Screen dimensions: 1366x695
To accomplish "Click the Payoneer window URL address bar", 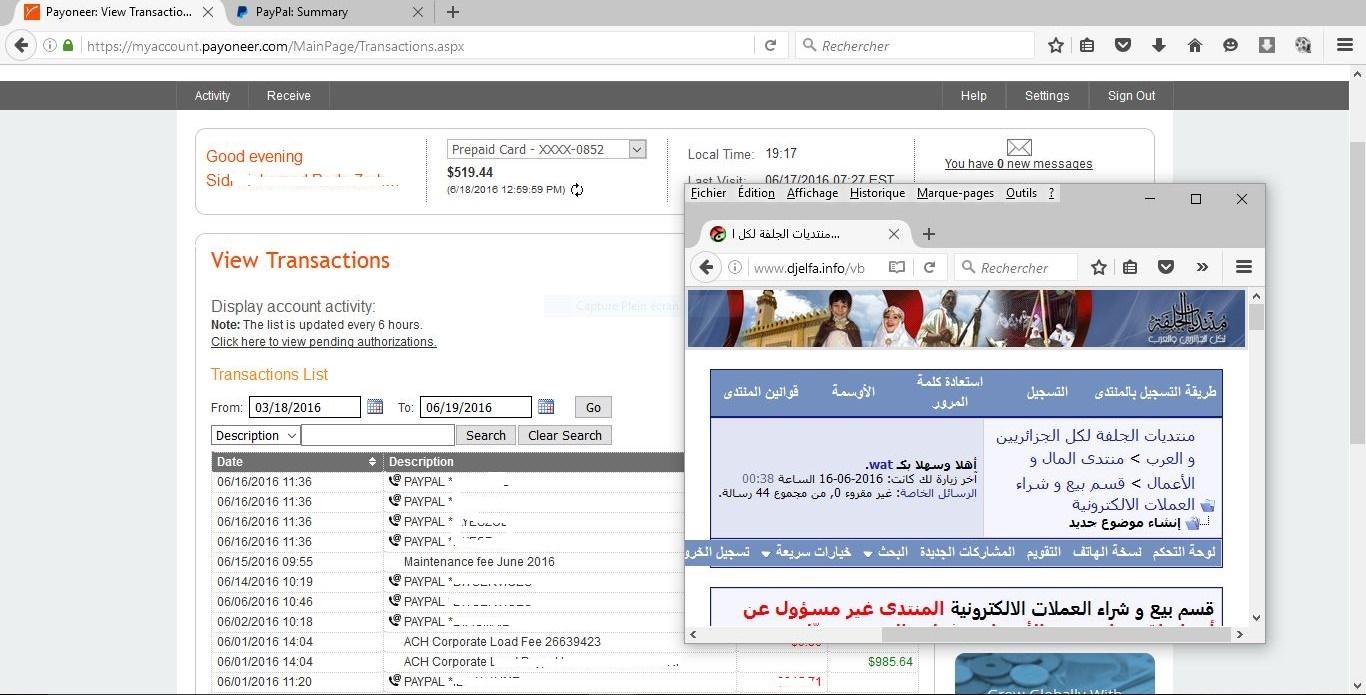I will pyautogui.click(x=418, y=46).
